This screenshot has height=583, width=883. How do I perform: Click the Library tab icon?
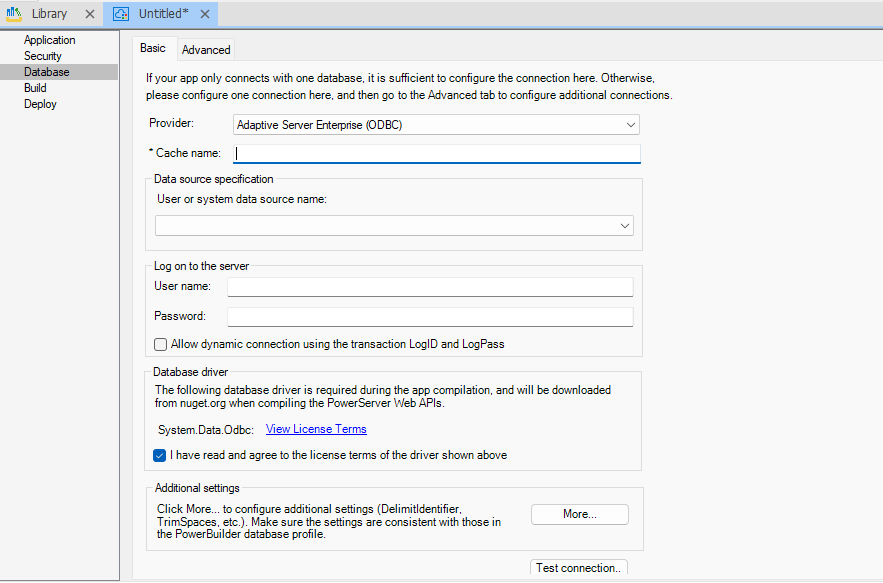pos(15,14)
